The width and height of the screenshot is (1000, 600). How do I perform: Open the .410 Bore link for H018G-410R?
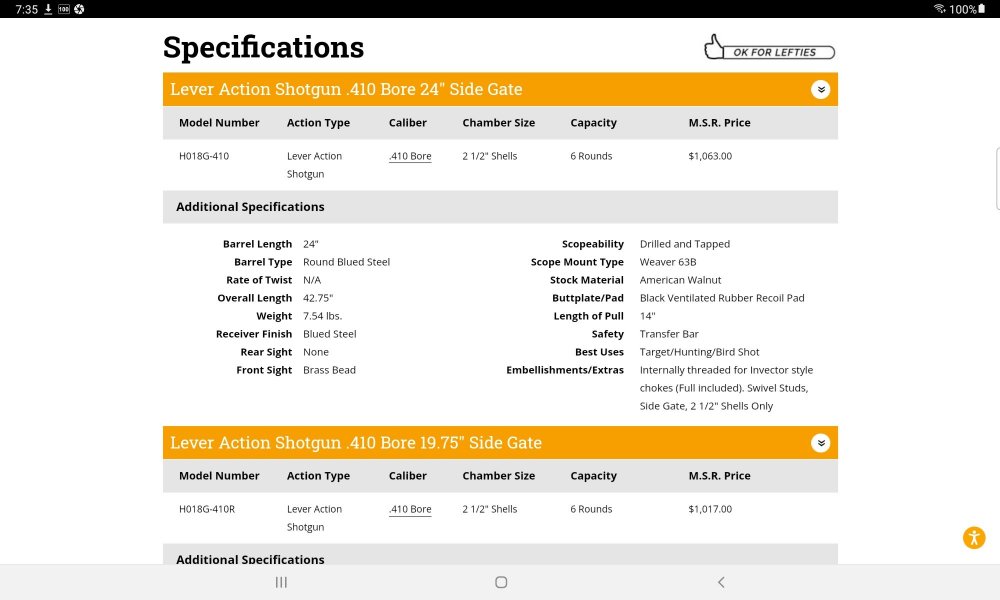[410, 509]
